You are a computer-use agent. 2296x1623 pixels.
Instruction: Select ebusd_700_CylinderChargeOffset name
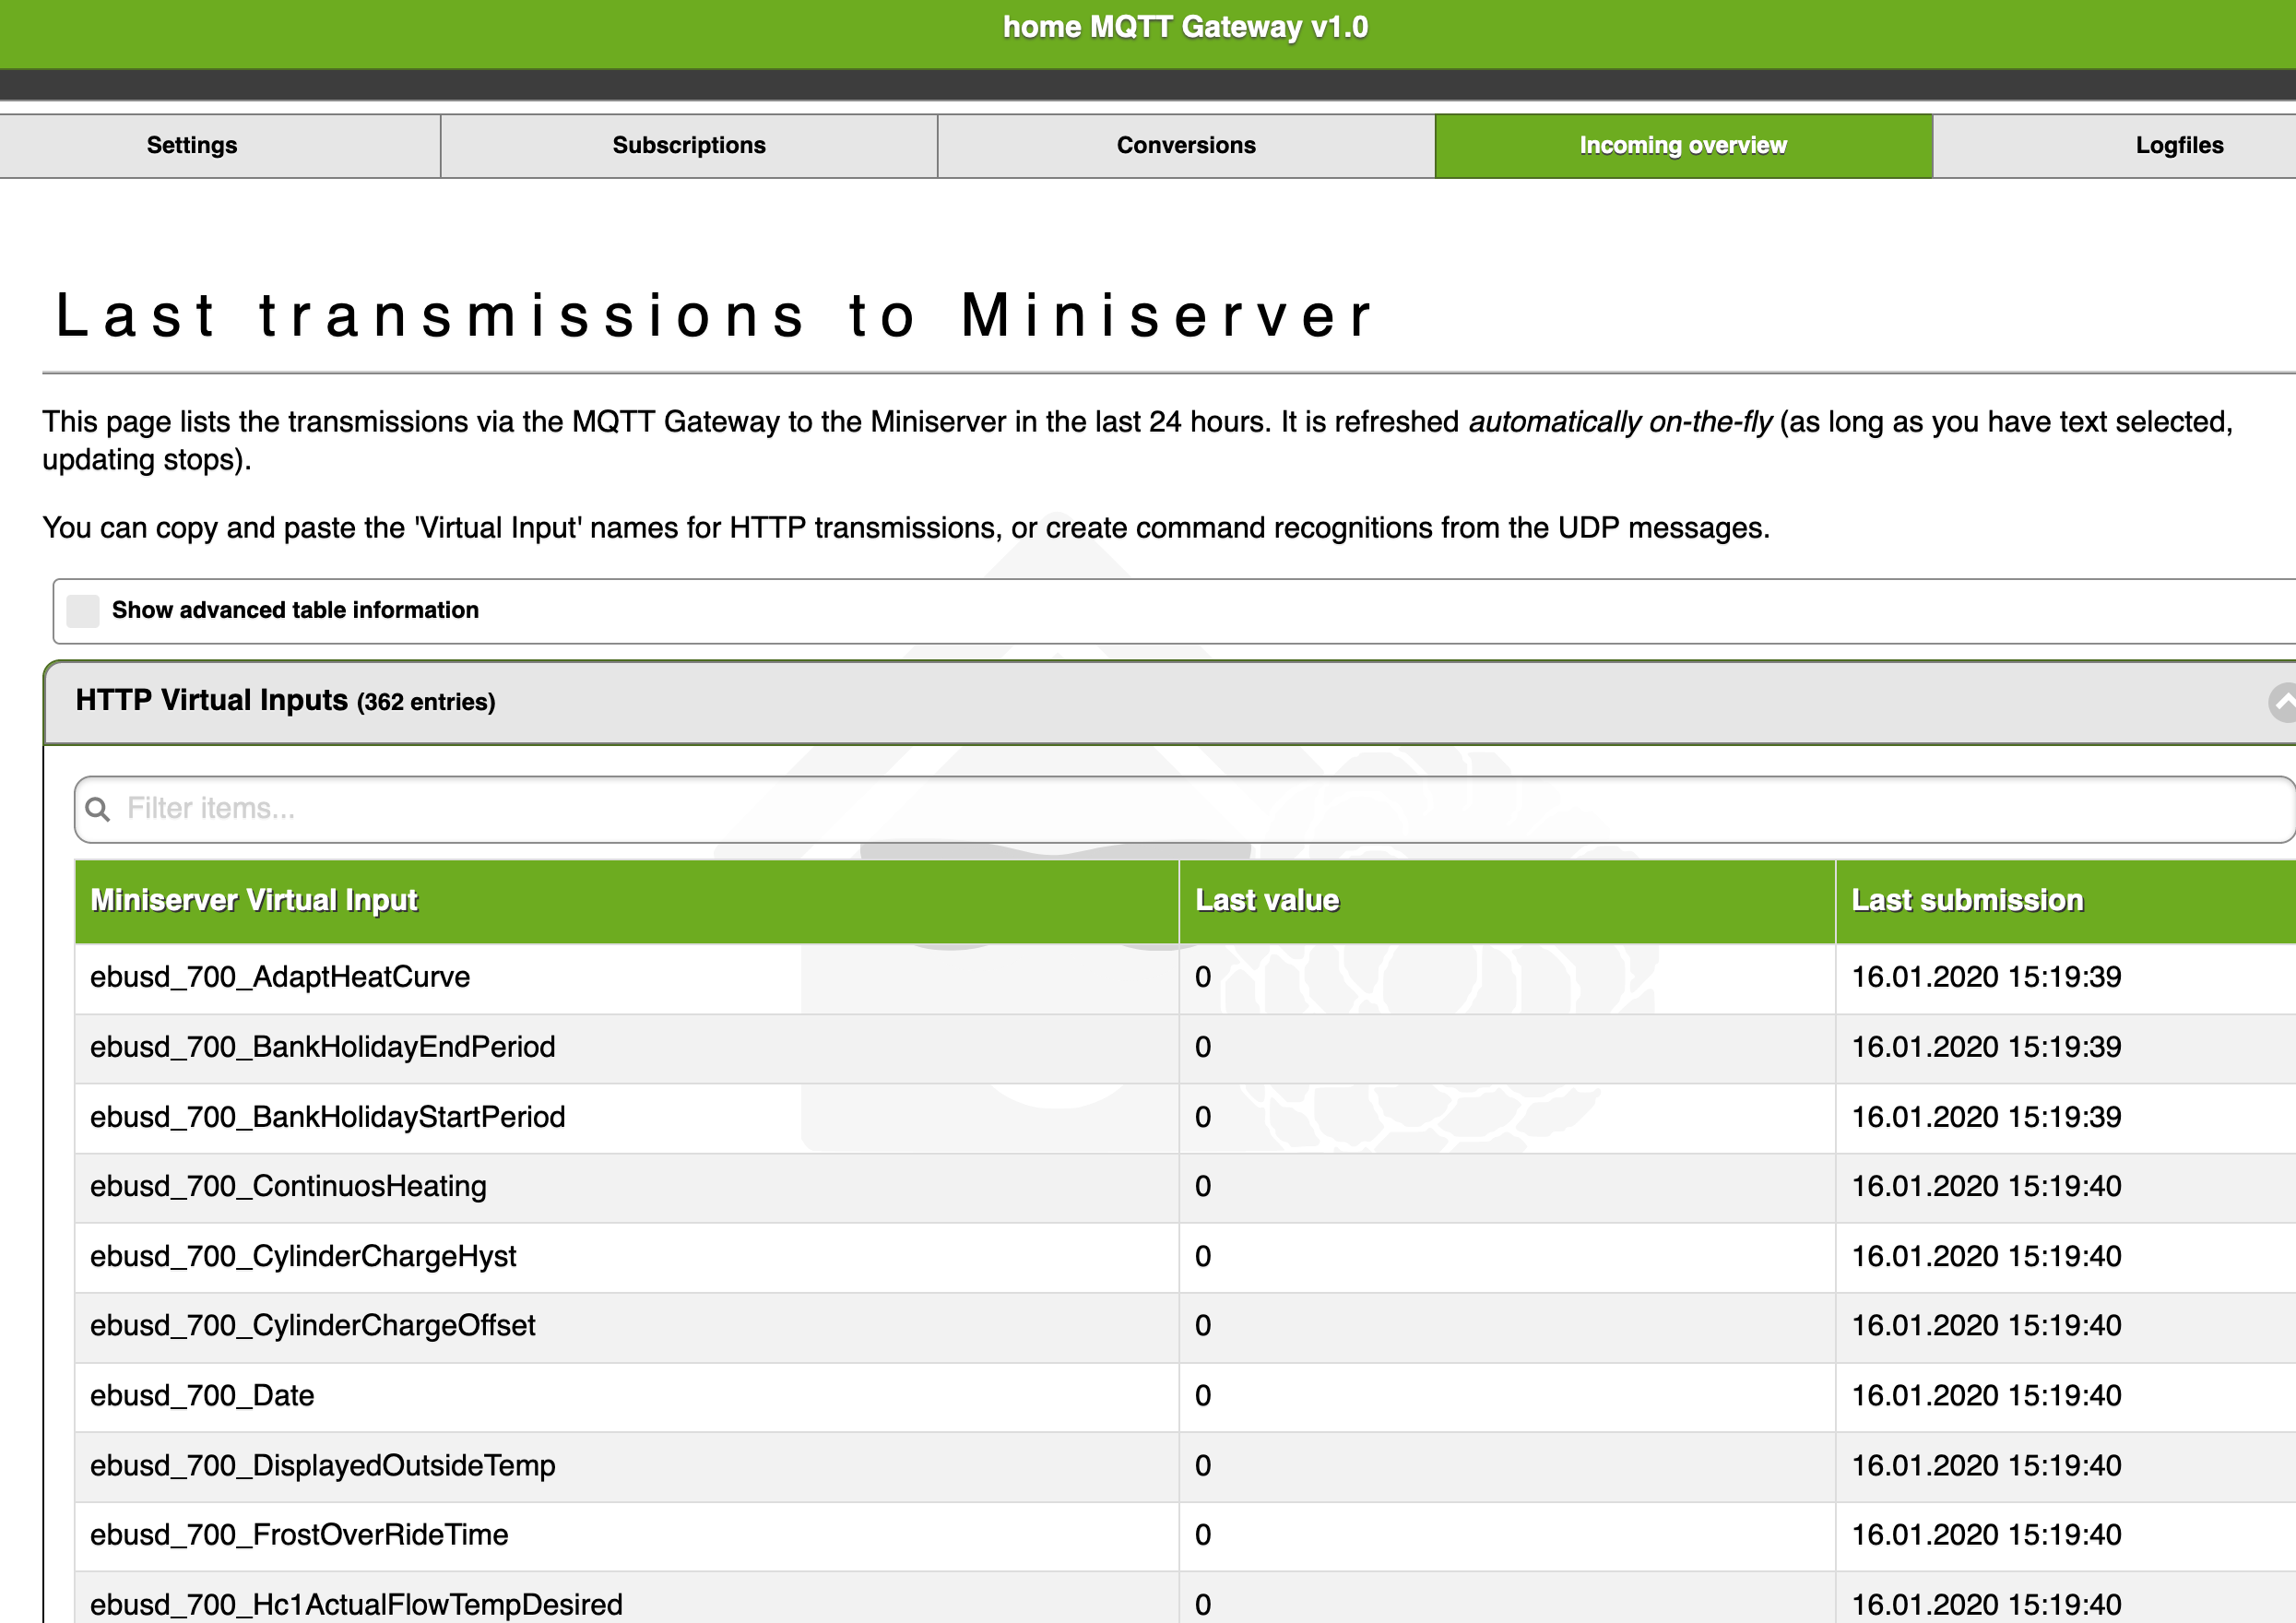click(x=312, y=1325)
